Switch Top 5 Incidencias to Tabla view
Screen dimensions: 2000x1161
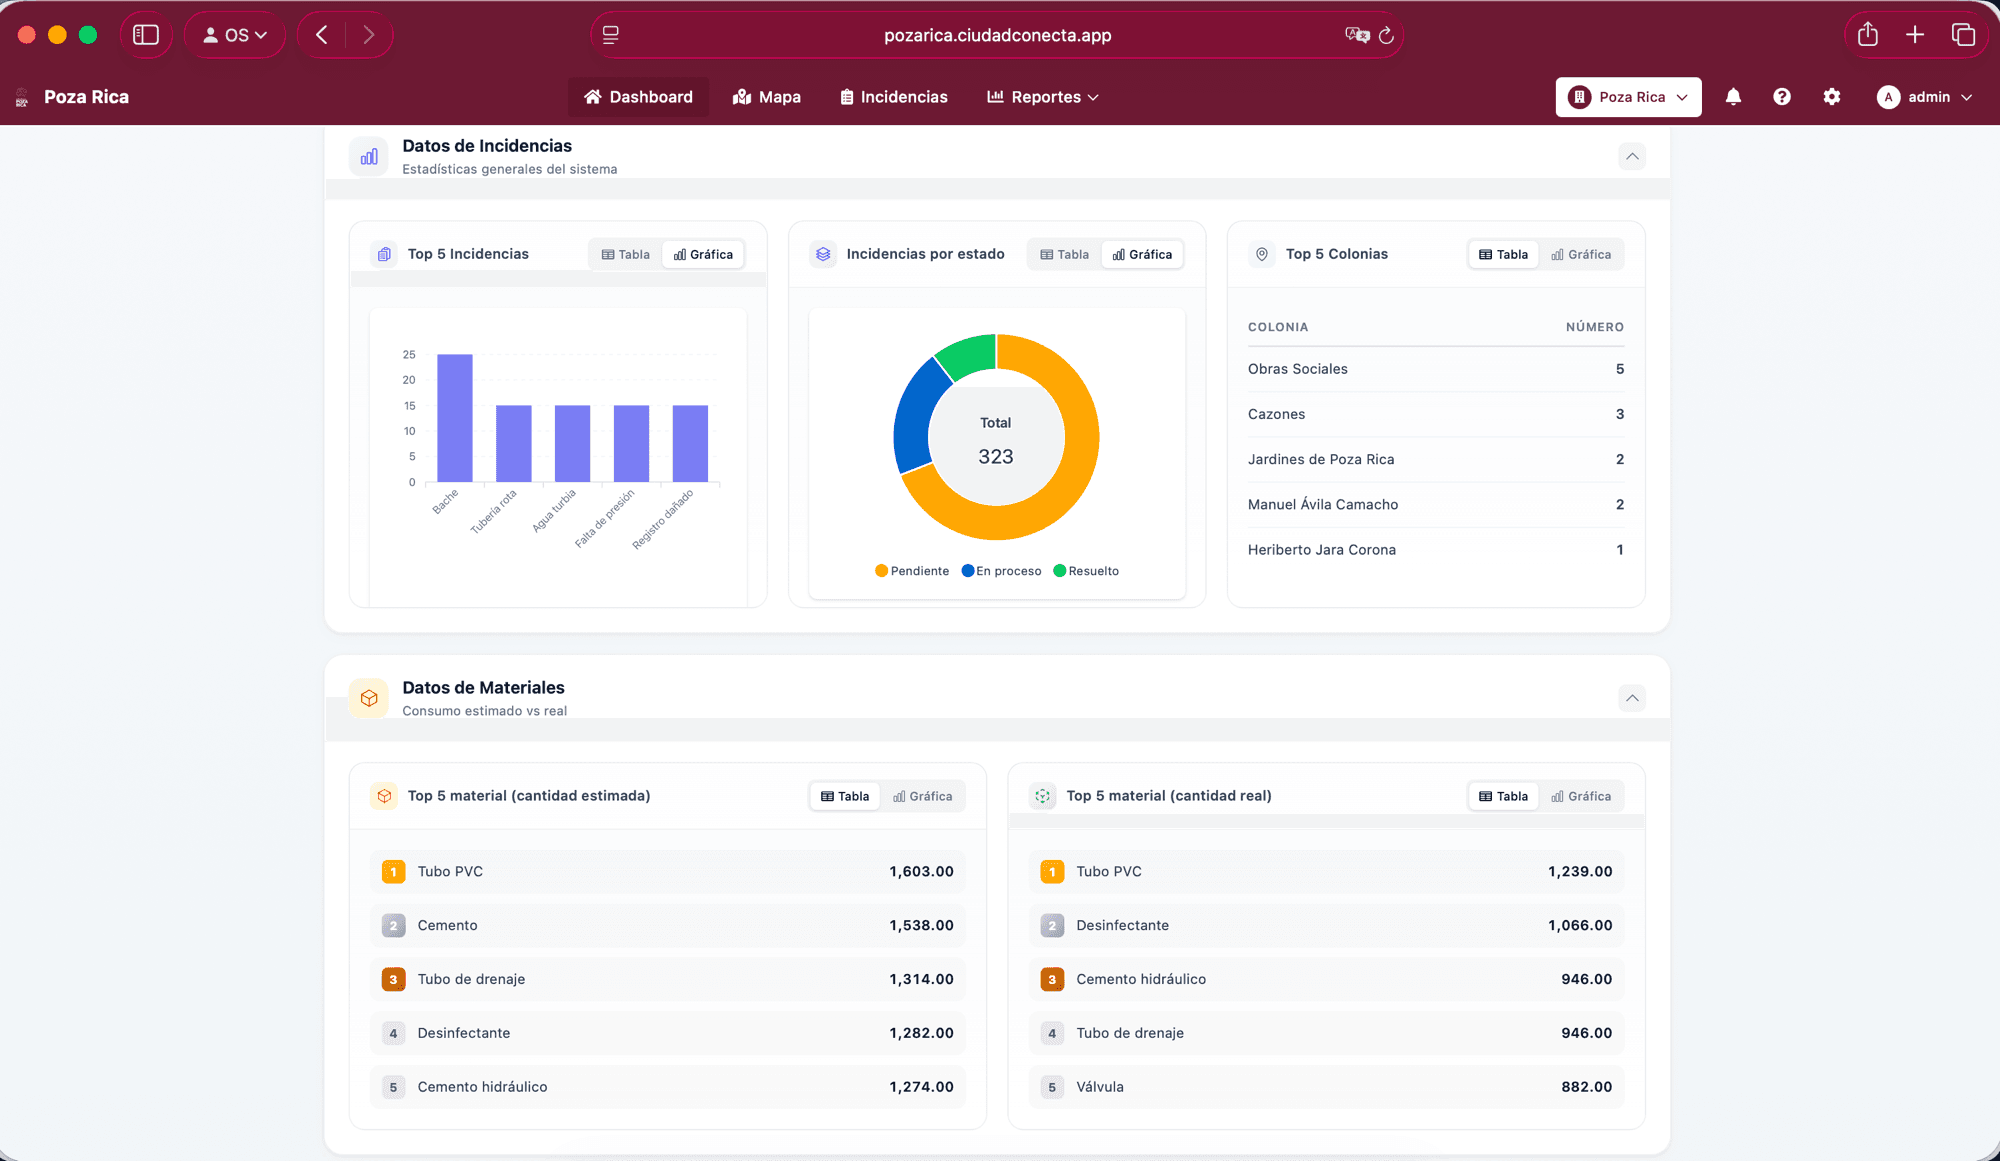(x=626, y=255)
